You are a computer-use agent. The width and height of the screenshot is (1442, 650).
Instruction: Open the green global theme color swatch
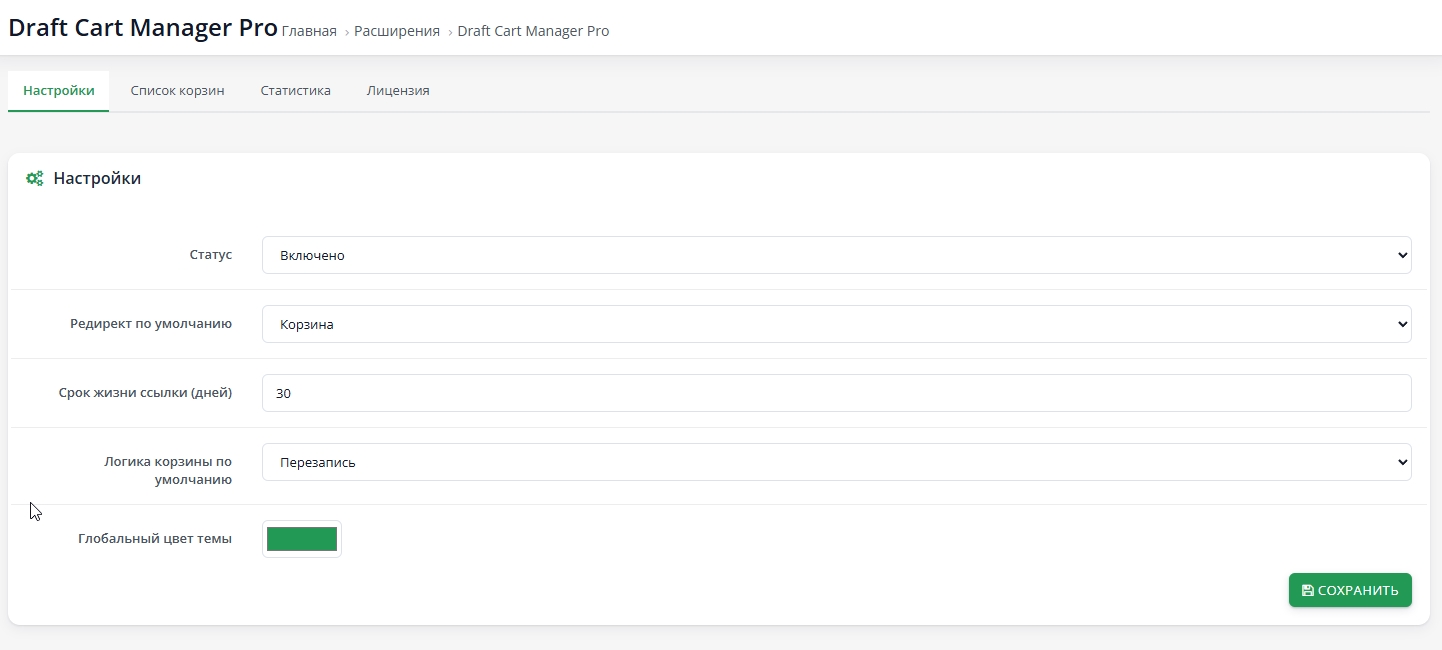[302, 539]
